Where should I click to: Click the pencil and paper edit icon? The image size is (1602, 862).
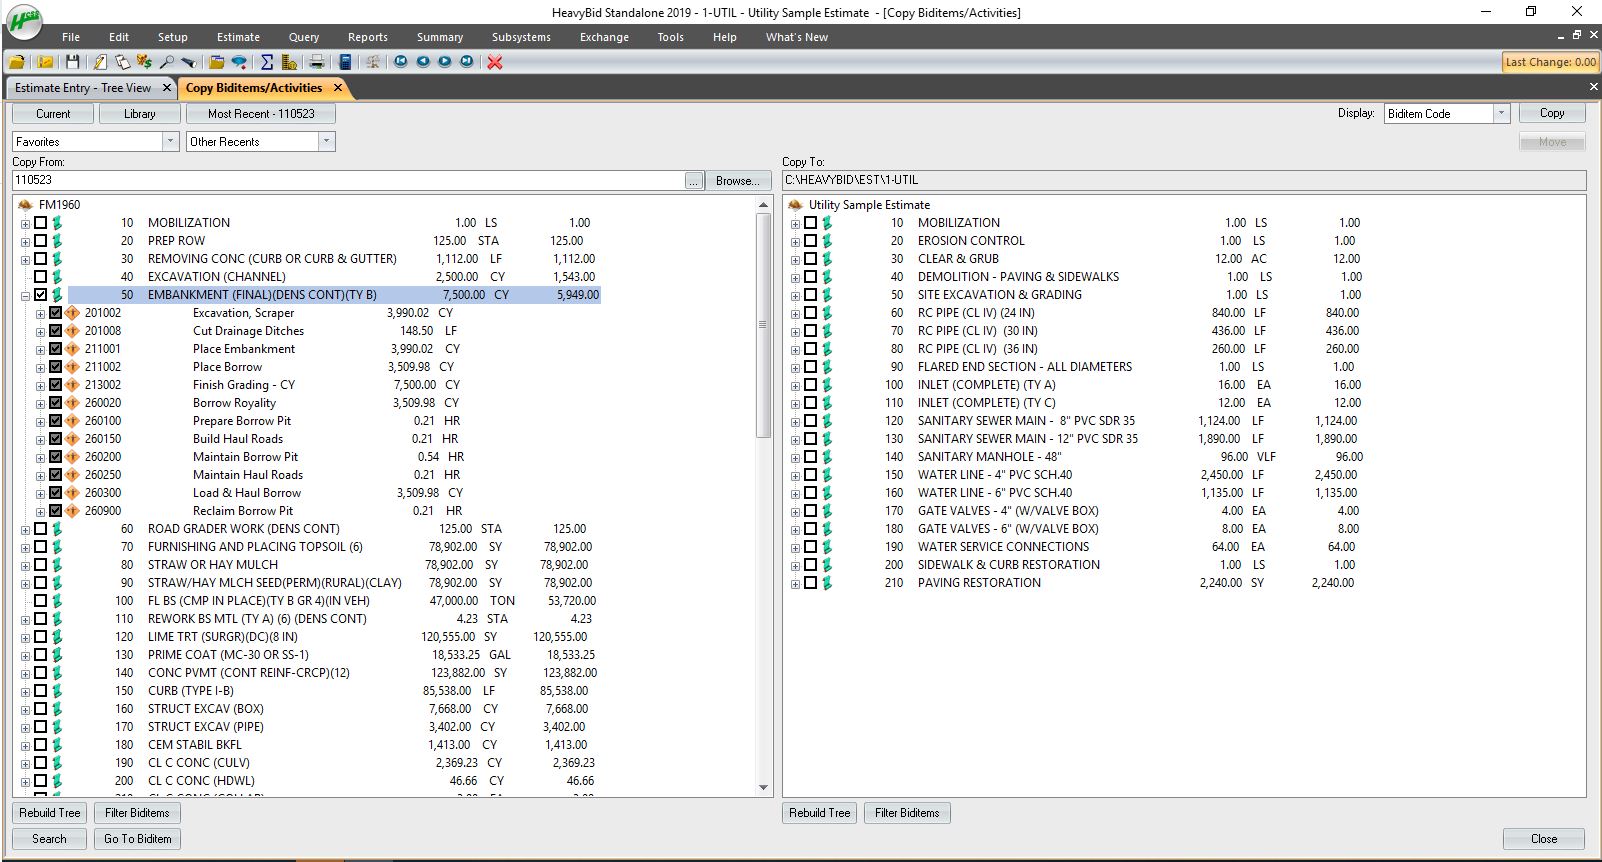(100, 62)
